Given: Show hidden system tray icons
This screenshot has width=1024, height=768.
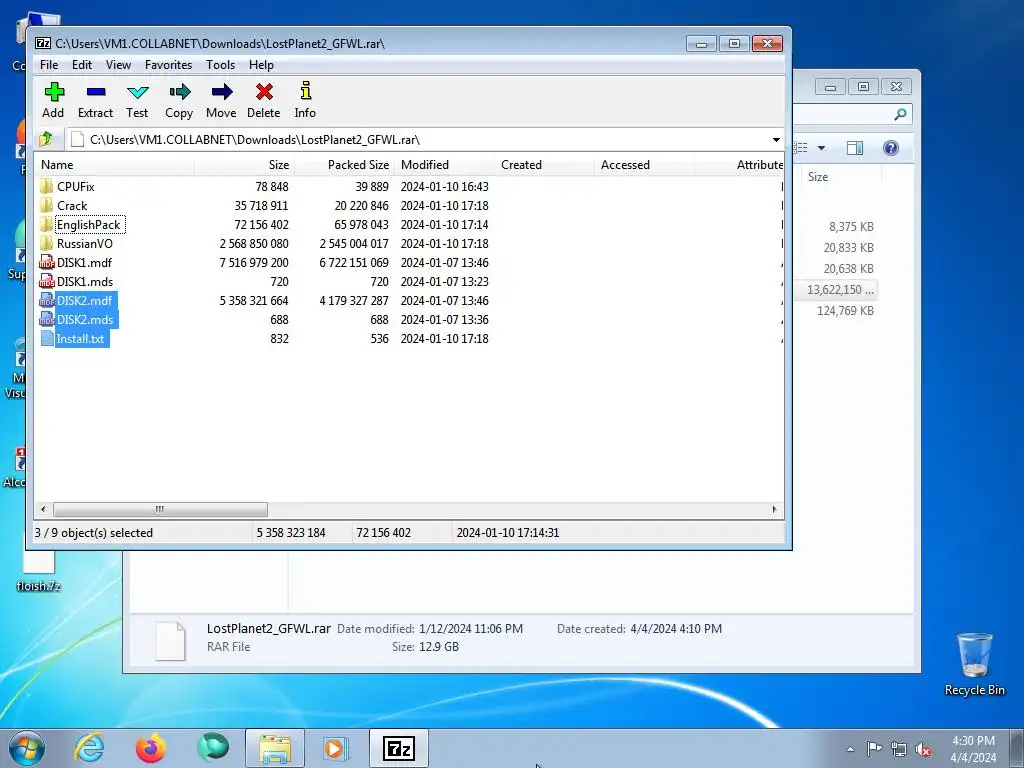Looking at the screenshot, I should tap(850, 749).
